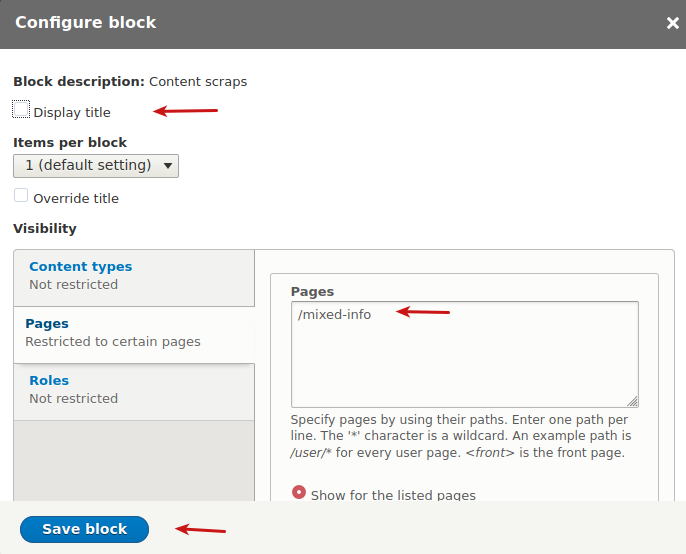Close the Configure block dialog

tap(672, 23)
